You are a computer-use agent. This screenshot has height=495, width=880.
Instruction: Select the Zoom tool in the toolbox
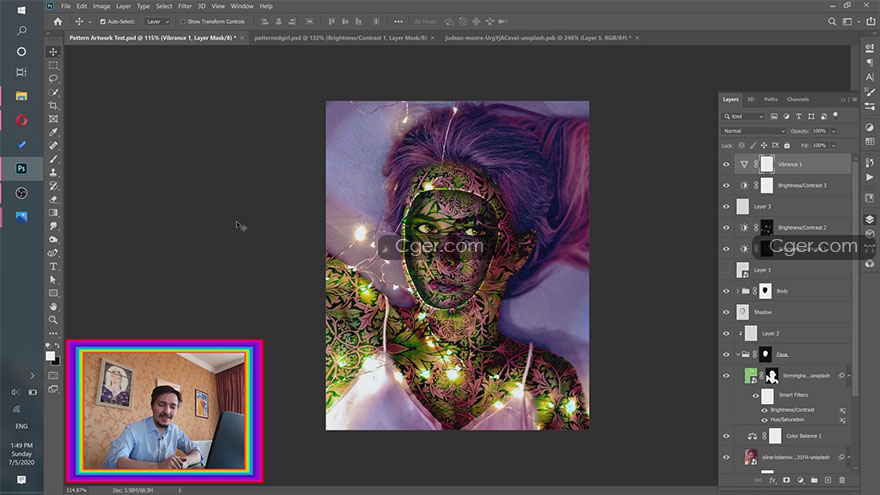53,320
